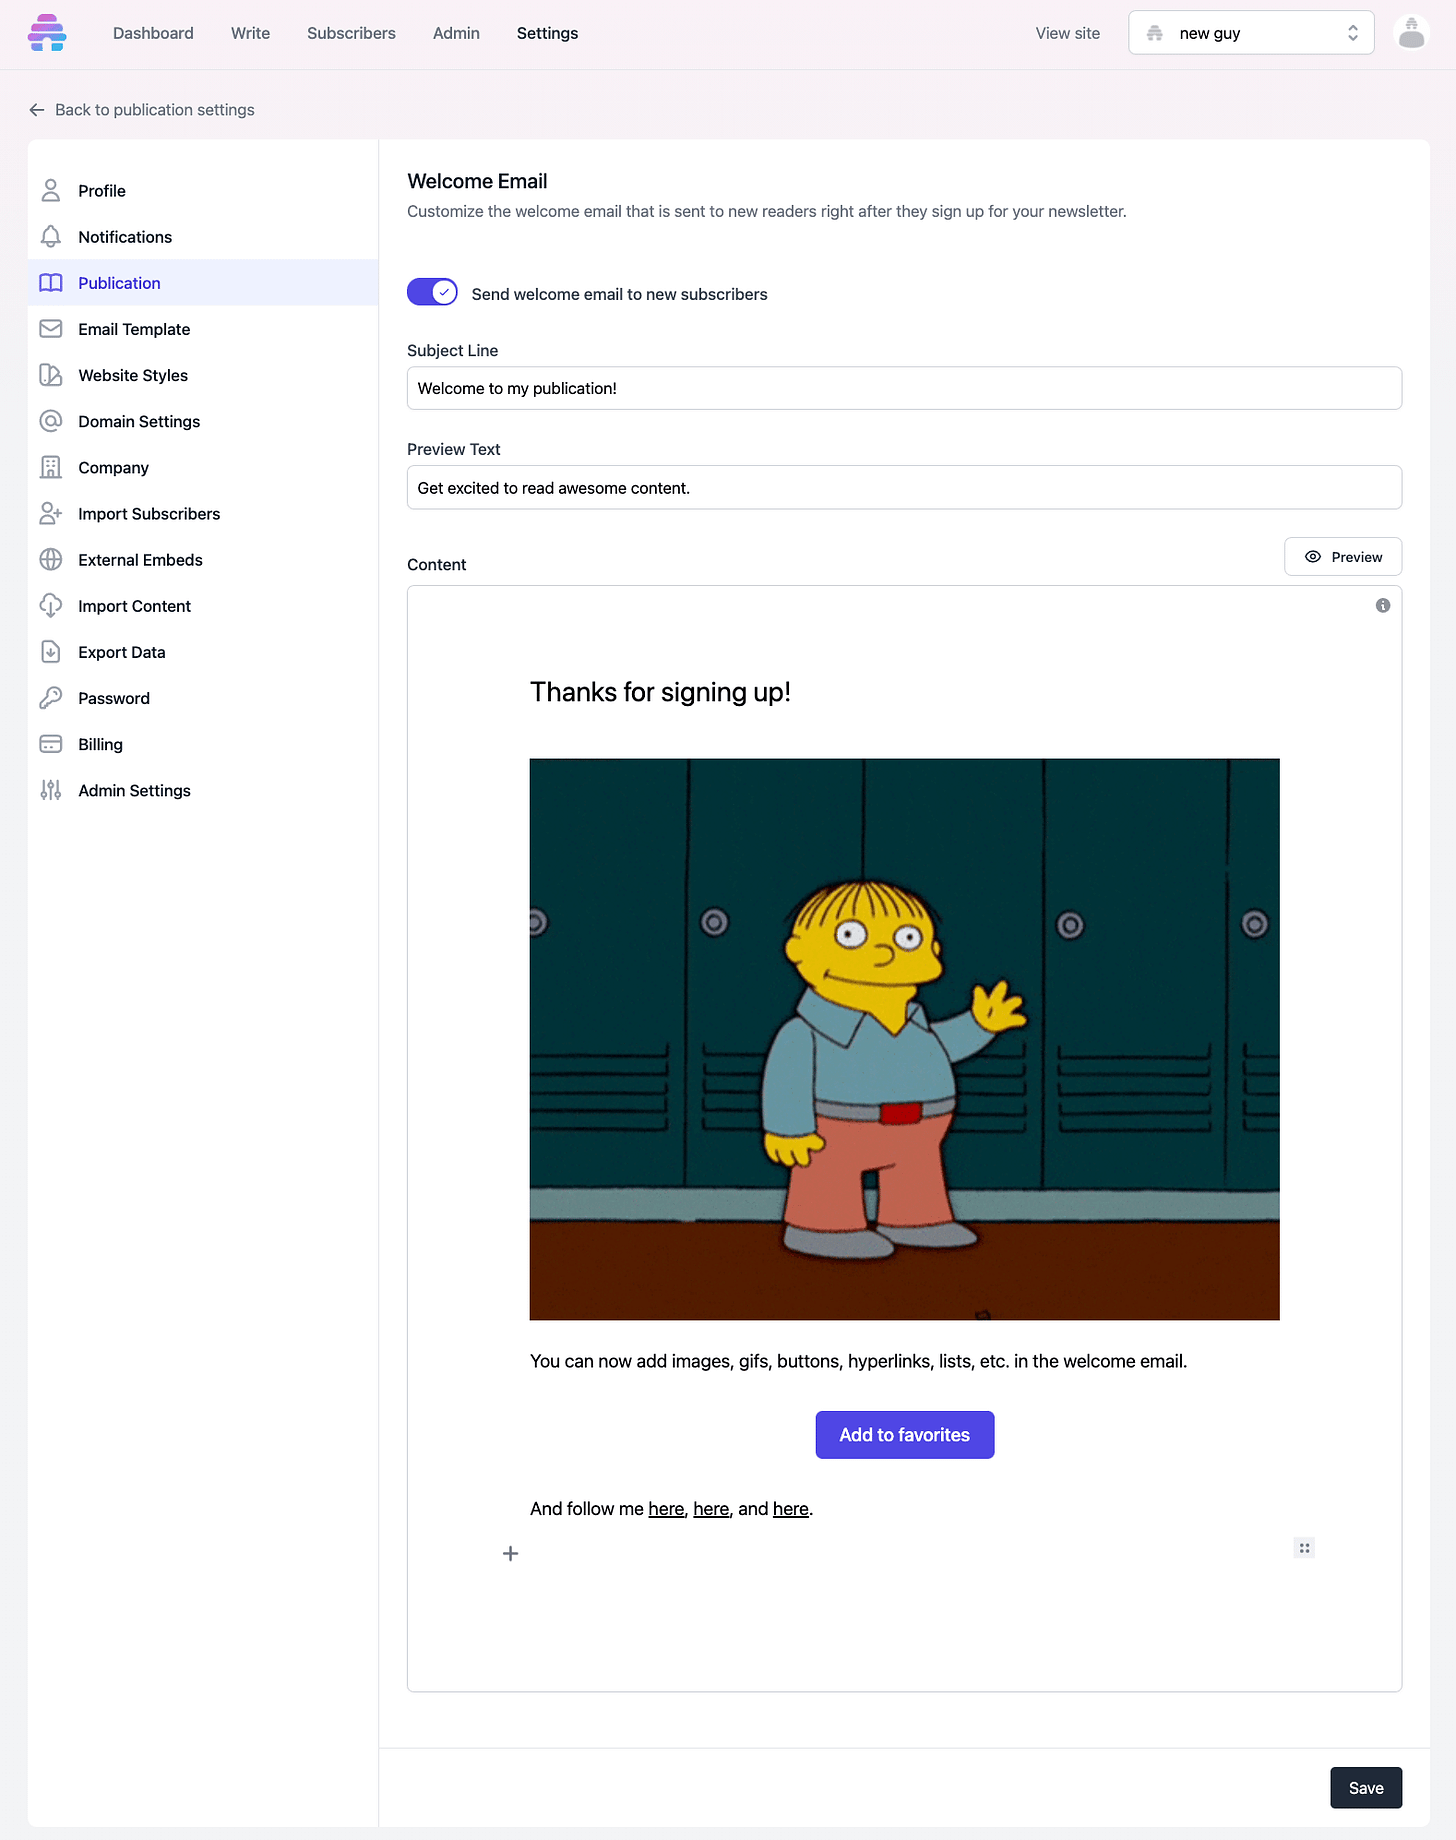Click the 'You can now add images' paragraph
Screen dimensions: 1456x1840
tap(858, 1361)
